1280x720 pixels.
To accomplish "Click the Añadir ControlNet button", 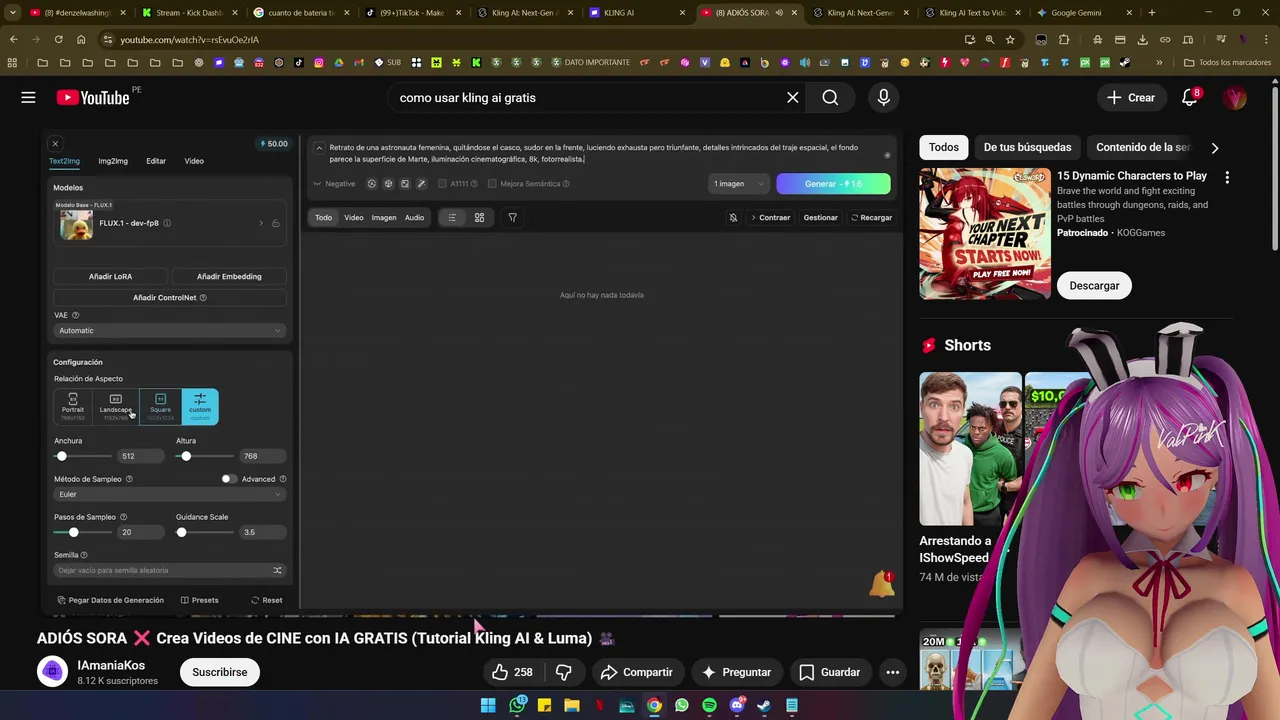I will click(x=169, y=298).
